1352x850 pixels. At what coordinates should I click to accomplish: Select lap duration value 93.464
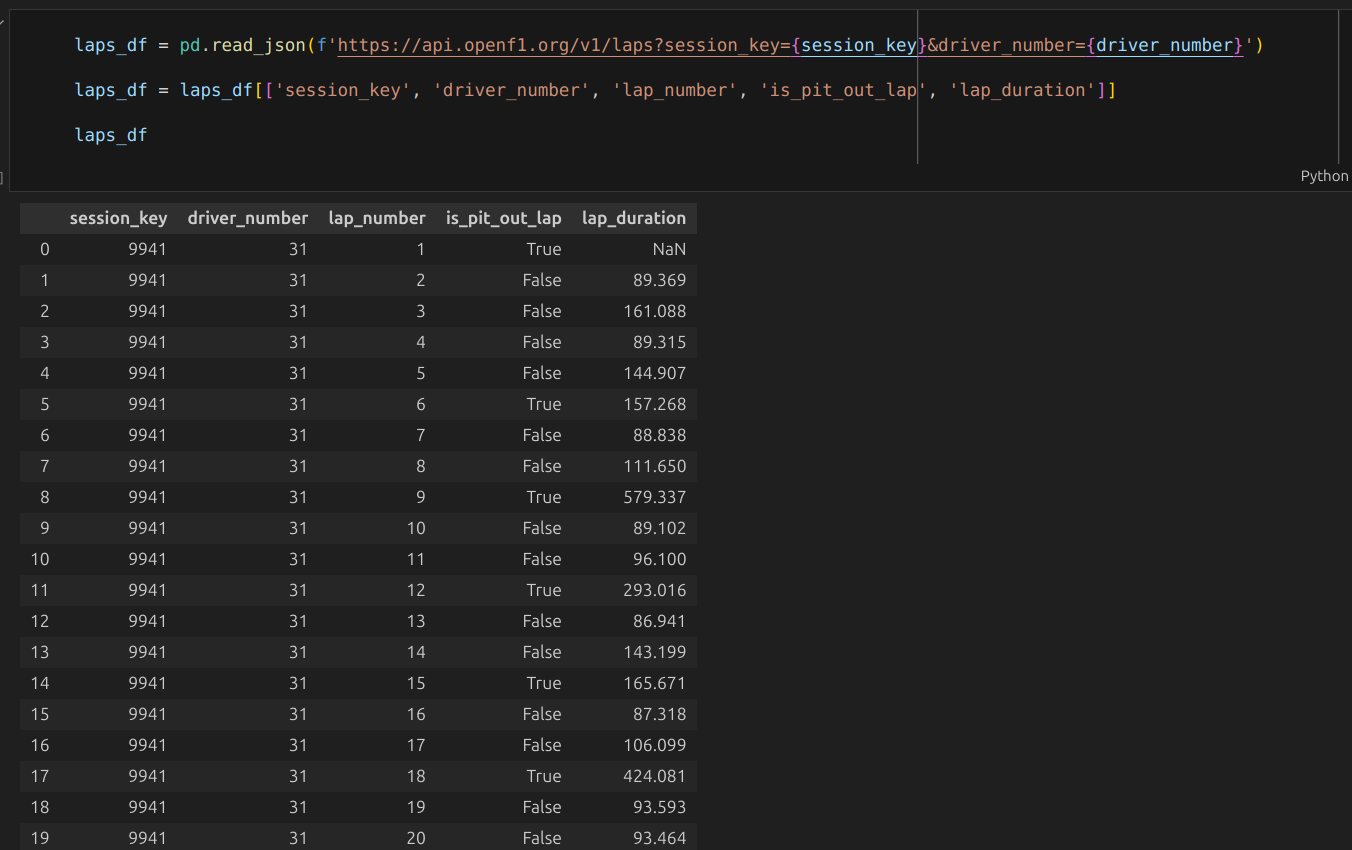660,838
